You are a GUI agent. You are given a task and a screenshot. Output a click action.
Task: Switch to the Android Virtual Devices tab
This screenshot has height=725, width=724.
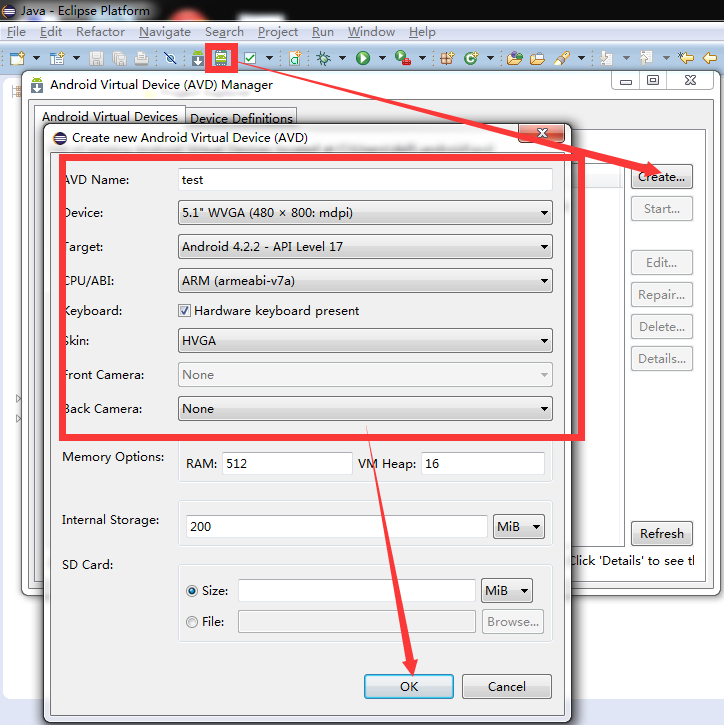tap(110, 116)
